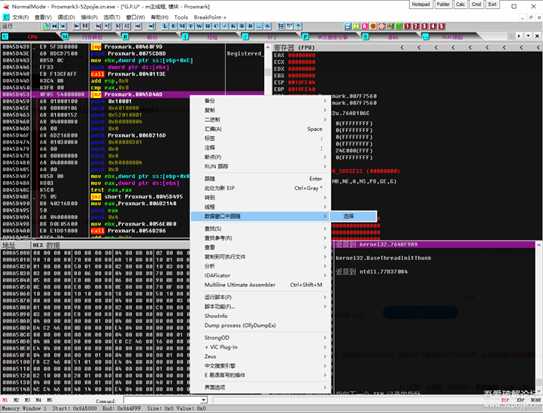This screenshot has height=413, width=543.
Task: Select 汇编(A) Space in context menu
Action: (x=260, y=129)
